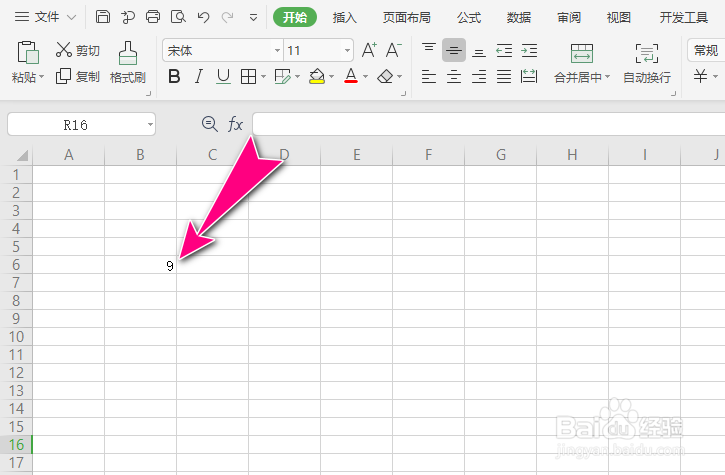This screenshot has width=725, height=475.
Task: Open font name 宋体 dropdown
Action: (x=277, y=50)
